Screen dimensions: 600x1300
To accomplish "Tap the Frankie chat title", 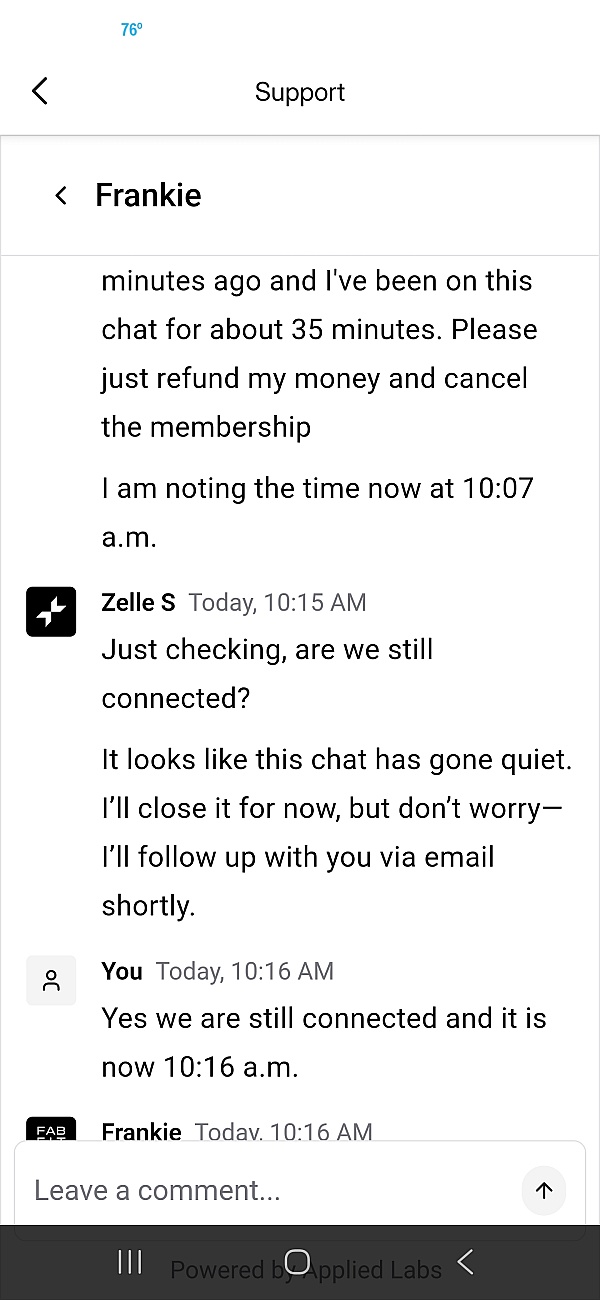I will click(148, 195).
